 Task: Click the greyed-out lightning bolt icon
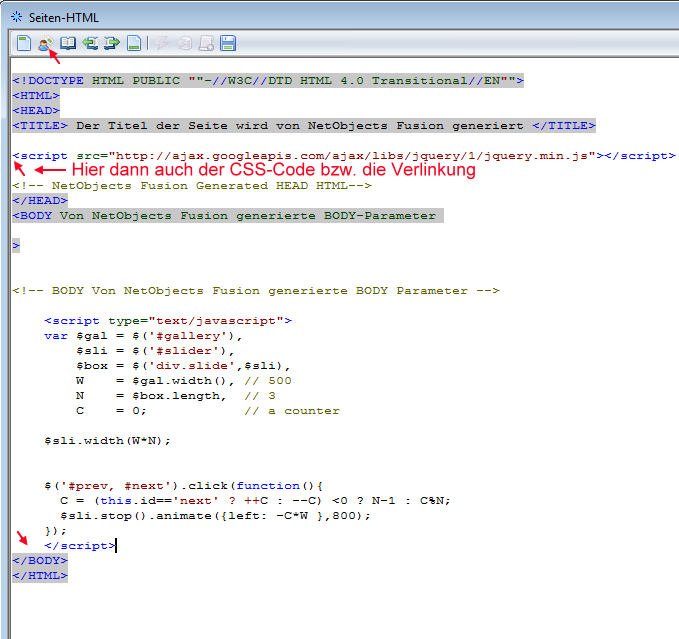[x=162, y=43]
